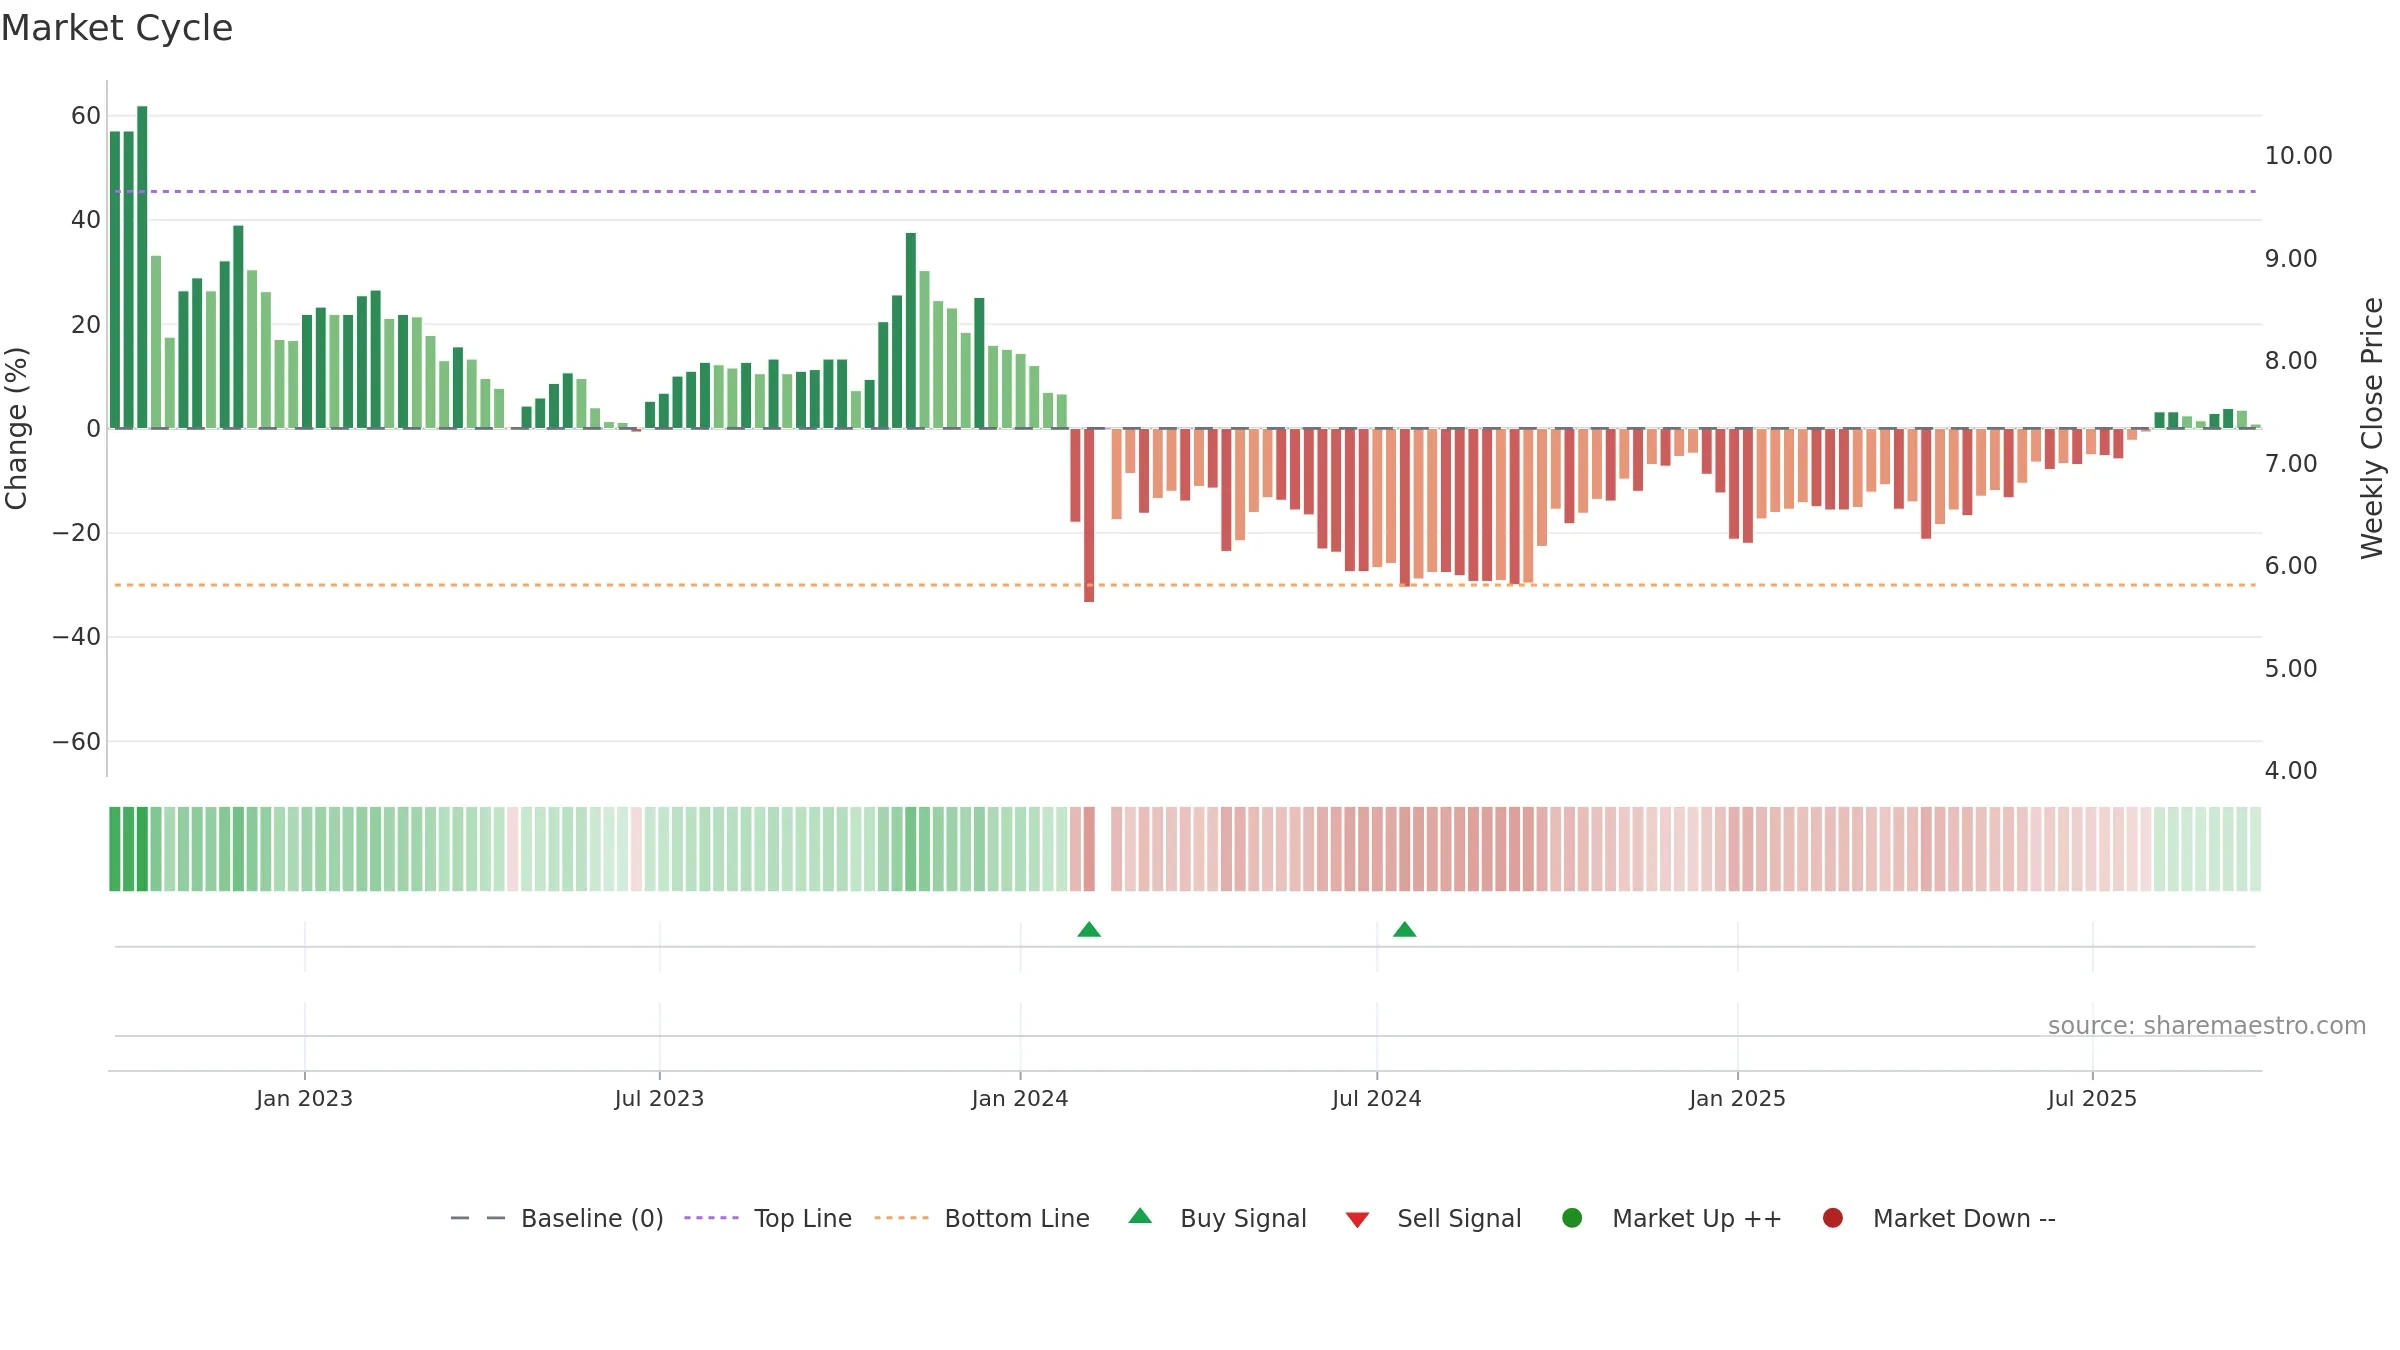Click the 4.00 price axis value
Image resolution: width=2400 pixels, height=1350 pixels.
2291,771
